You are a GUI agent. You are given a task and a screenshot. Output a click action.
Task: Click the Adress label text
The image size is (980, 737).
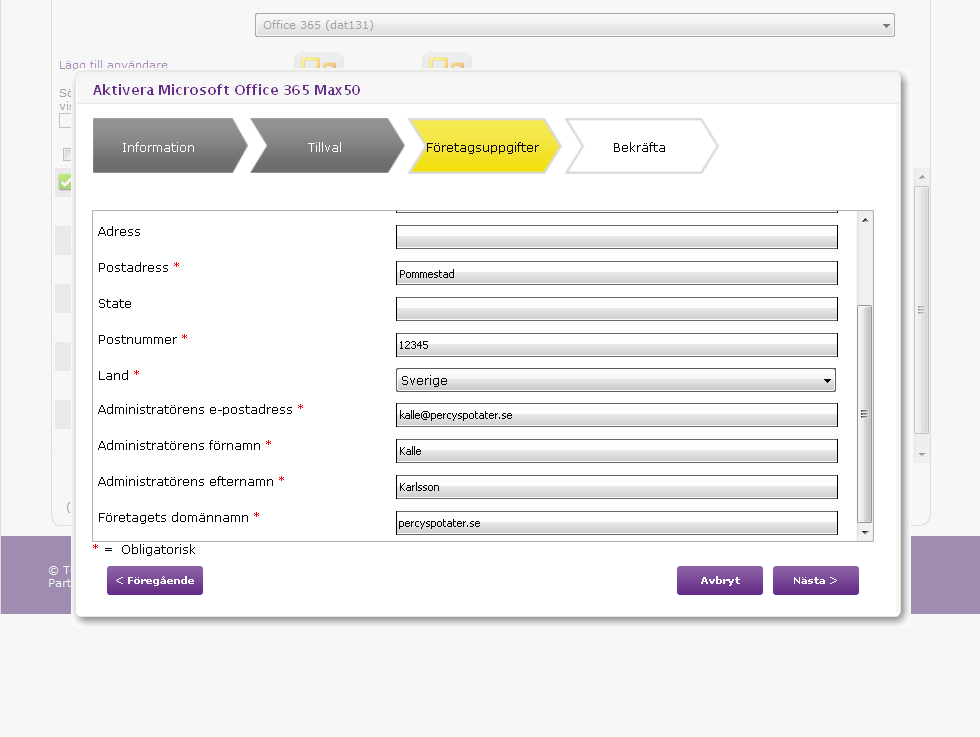(x=119, y=231)
